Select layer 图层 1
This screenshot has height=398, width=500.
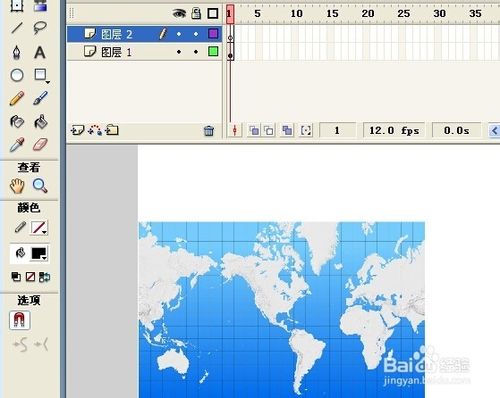pyautogui.click(x=144, y=52)
